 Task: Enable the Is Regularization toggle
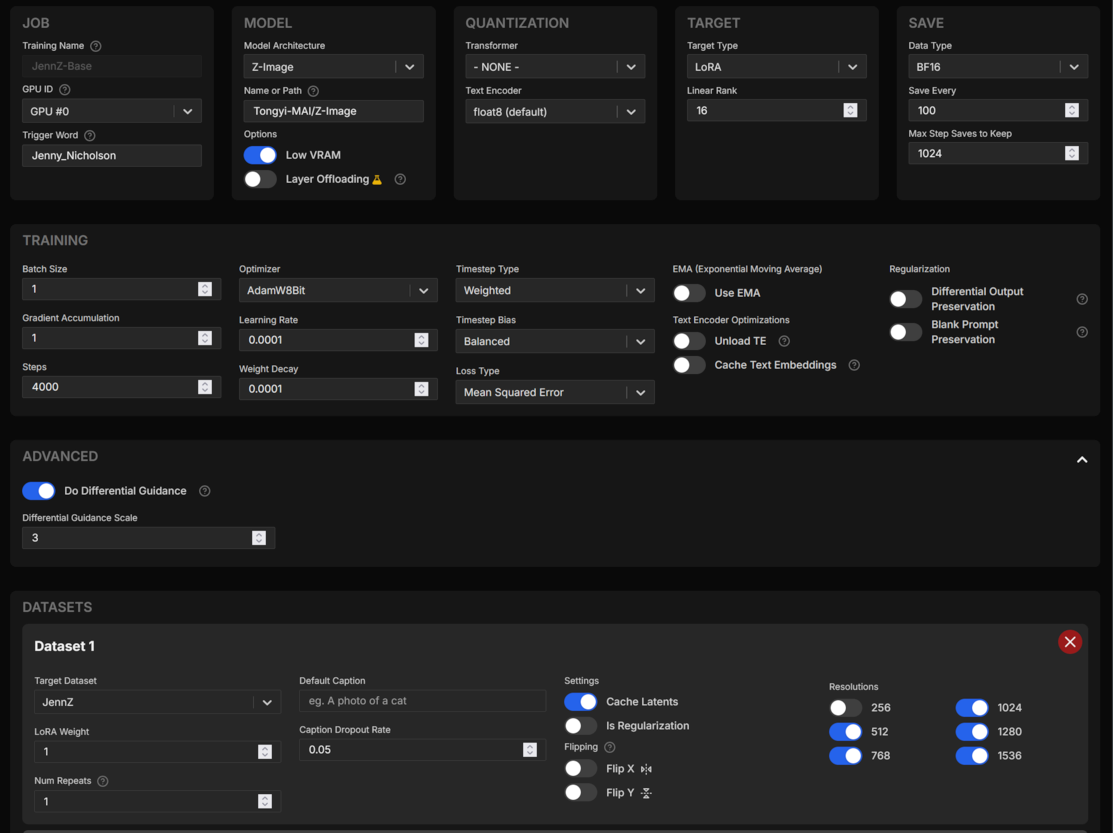(581, 726)
